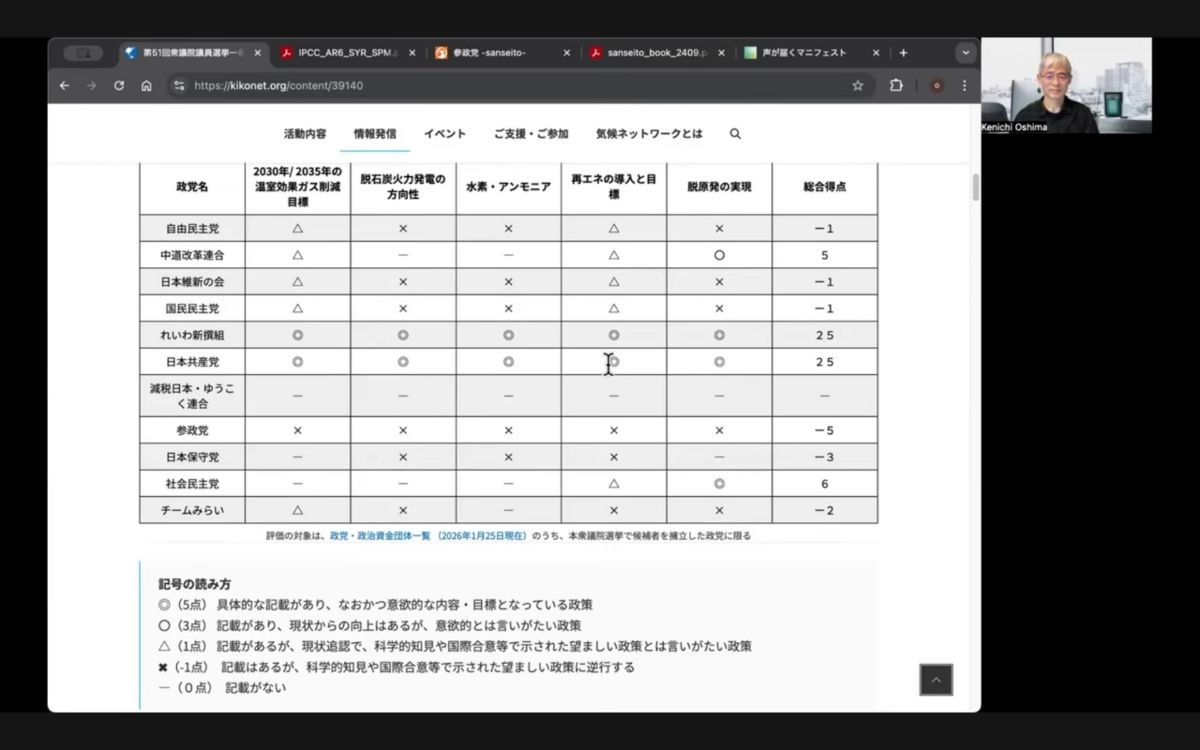1200x750 pixels.
Task: Open the 活動内容 navigation menu
Action: click(304, 134)
